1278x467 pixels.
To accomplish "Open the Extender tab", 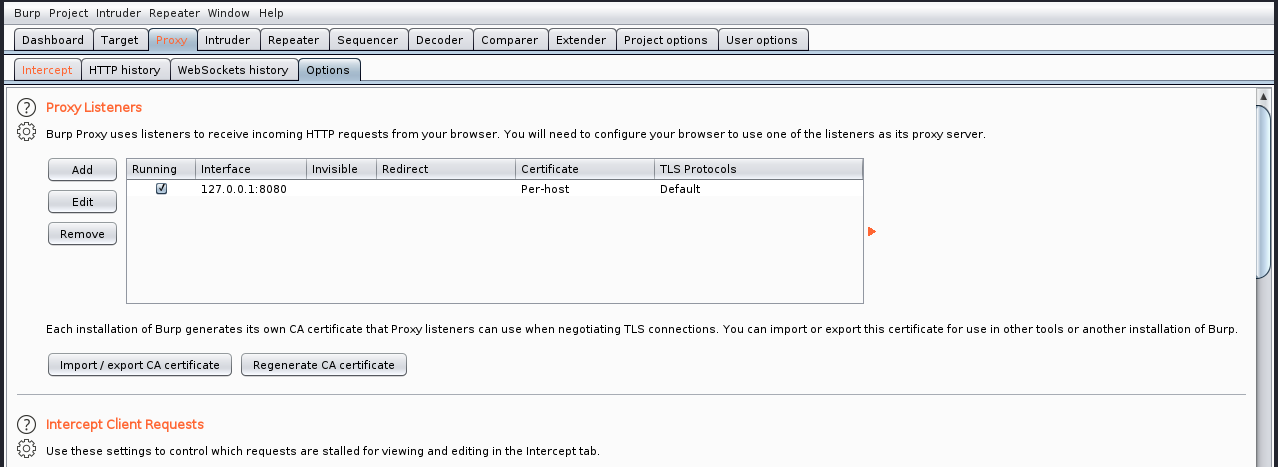I will [581, 40].
